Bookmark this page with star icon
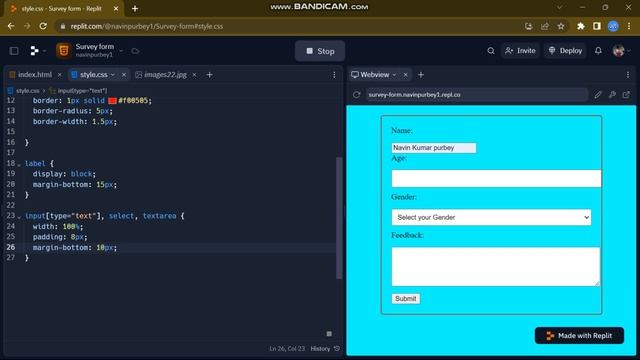Image resolution: width=640 pixels, height=360 pixels. pyautogui.click(x=561, y=26)
